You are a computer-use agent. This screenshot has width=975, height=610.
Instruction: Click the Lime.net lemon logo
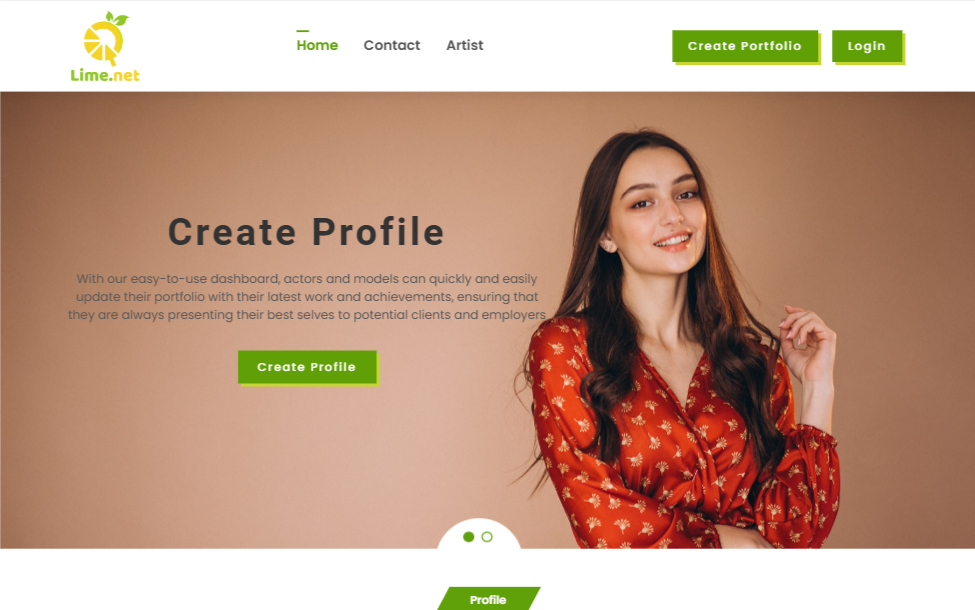(105, 47)
